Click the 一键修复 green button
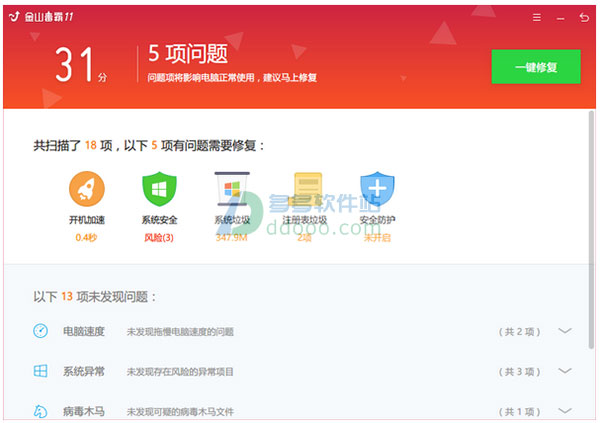 (x=536, y=67)
